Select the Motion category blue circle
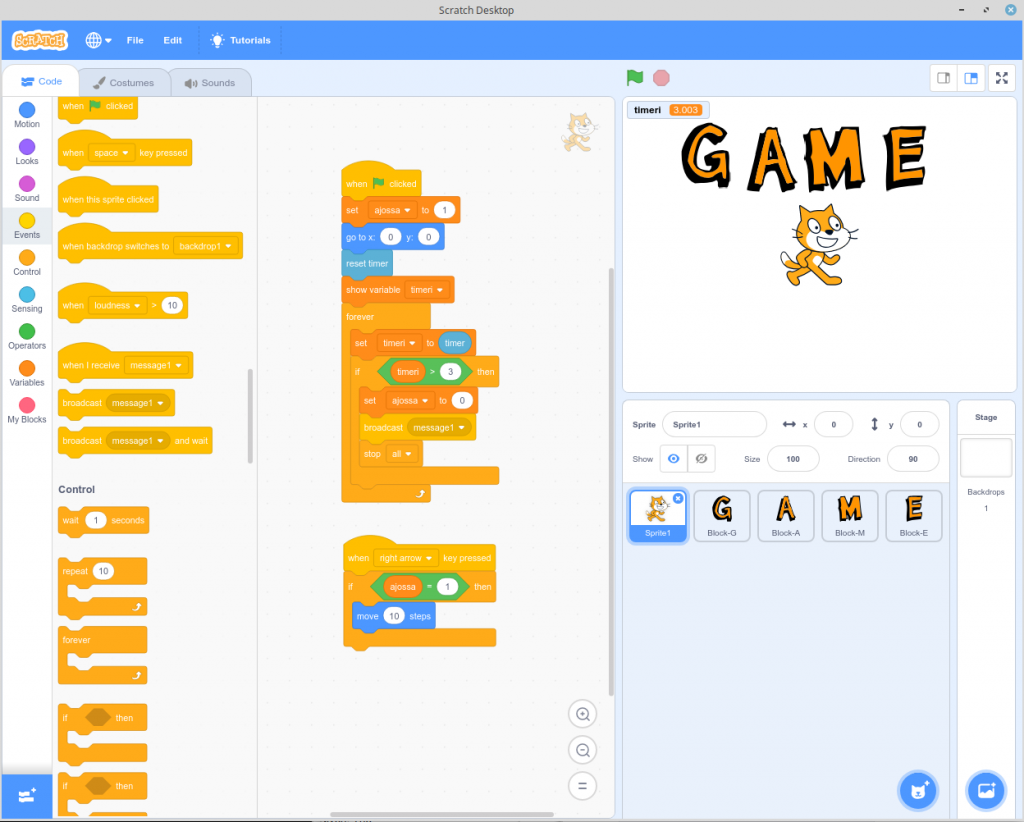Viewport: 1024px width, 822px height. (27, 110)
